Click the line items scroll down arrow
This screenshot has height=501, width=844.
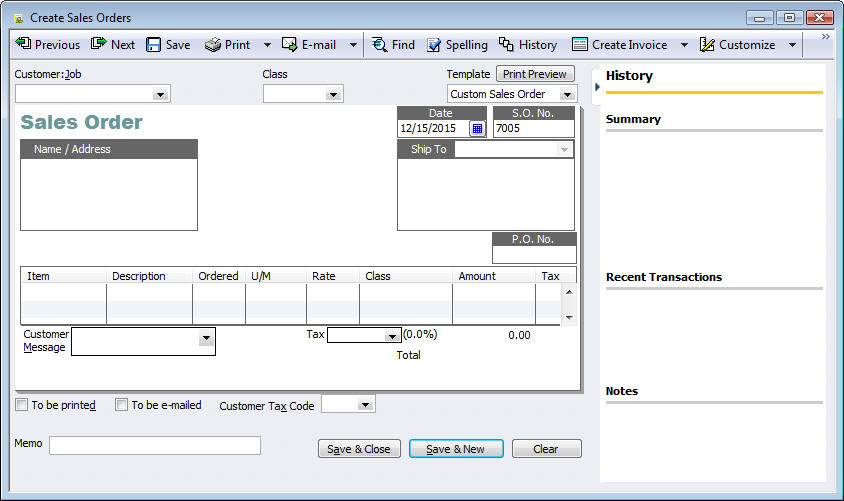click(569, 317)
